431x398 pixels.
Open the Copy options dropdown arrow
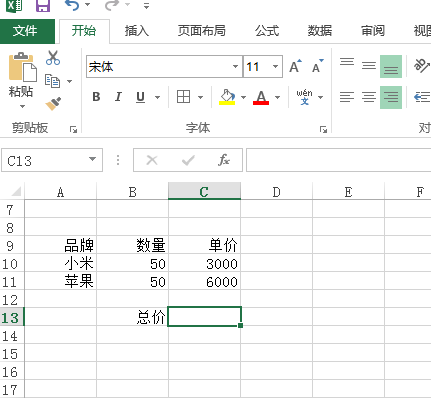tap(69, 81)
